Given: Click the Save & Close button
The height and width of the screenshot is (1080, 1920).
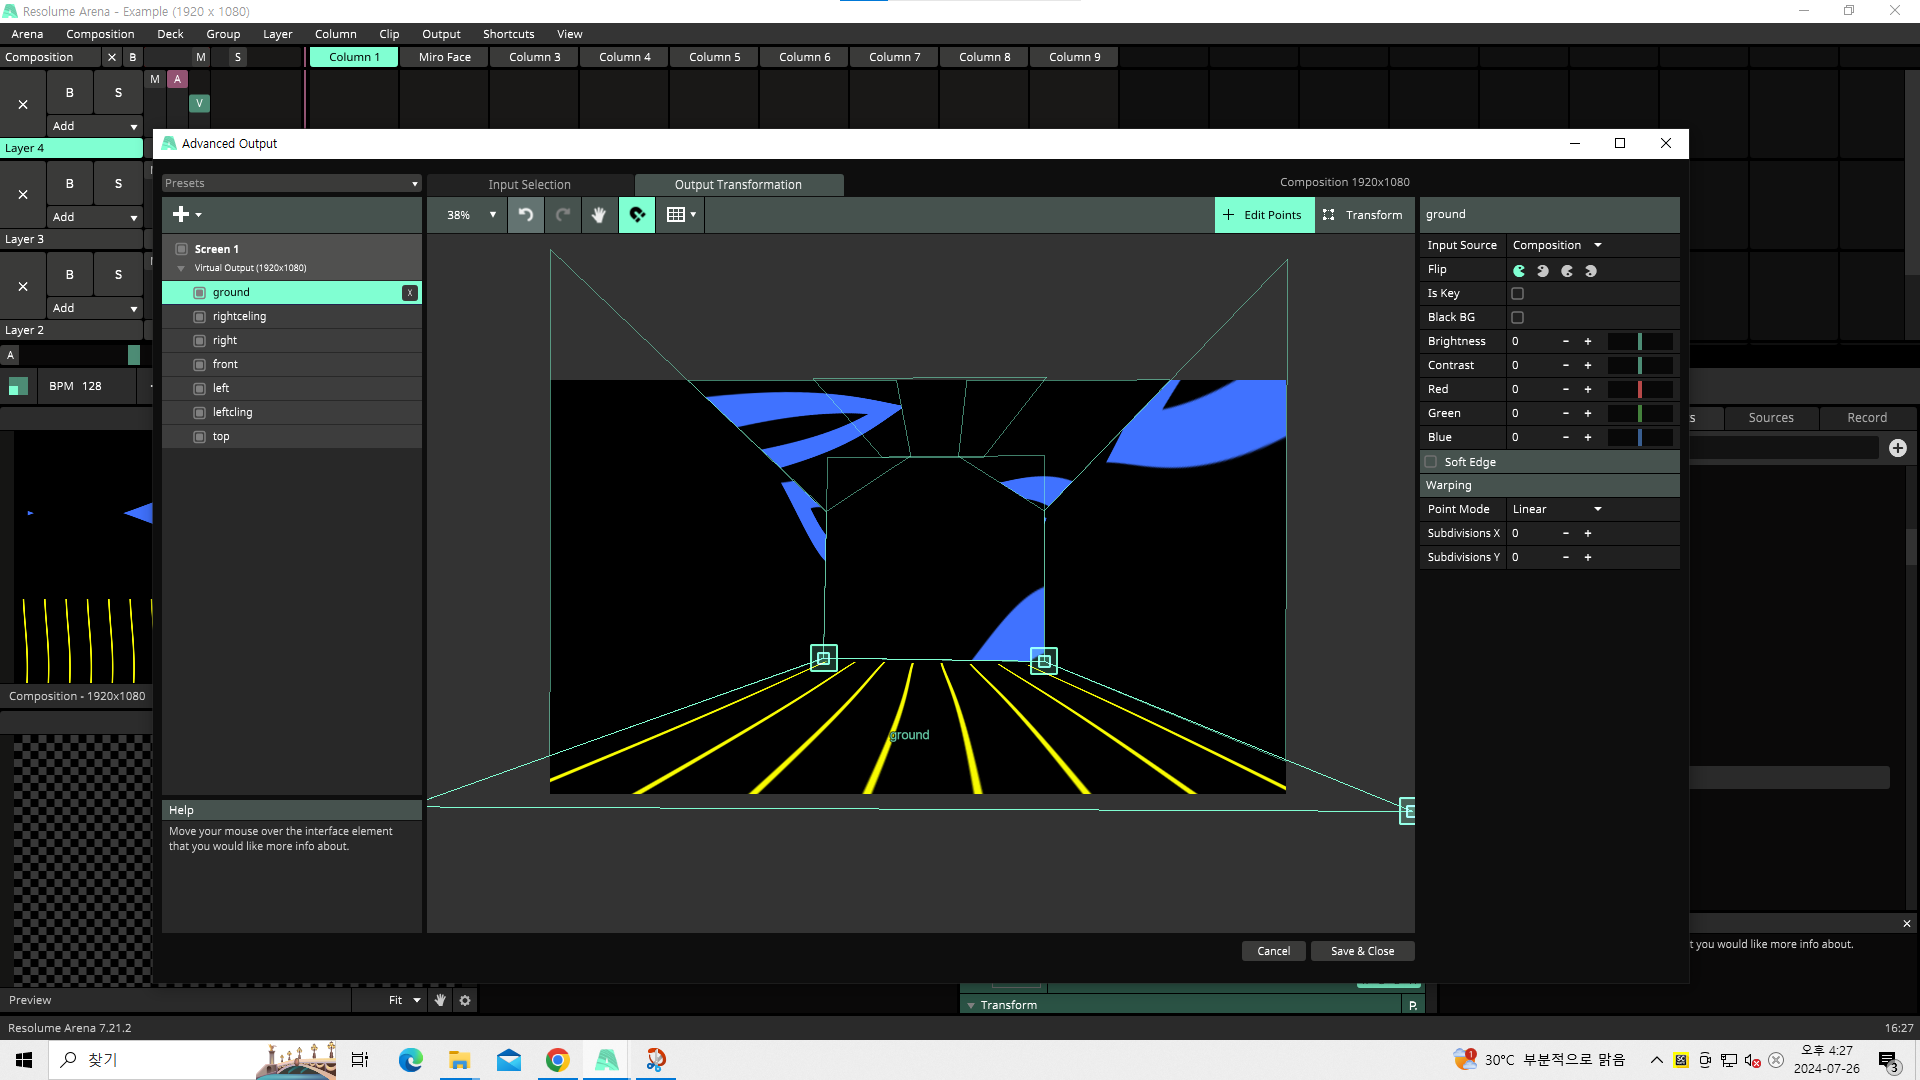Looking at the screenshot, I should (1362, 951).
